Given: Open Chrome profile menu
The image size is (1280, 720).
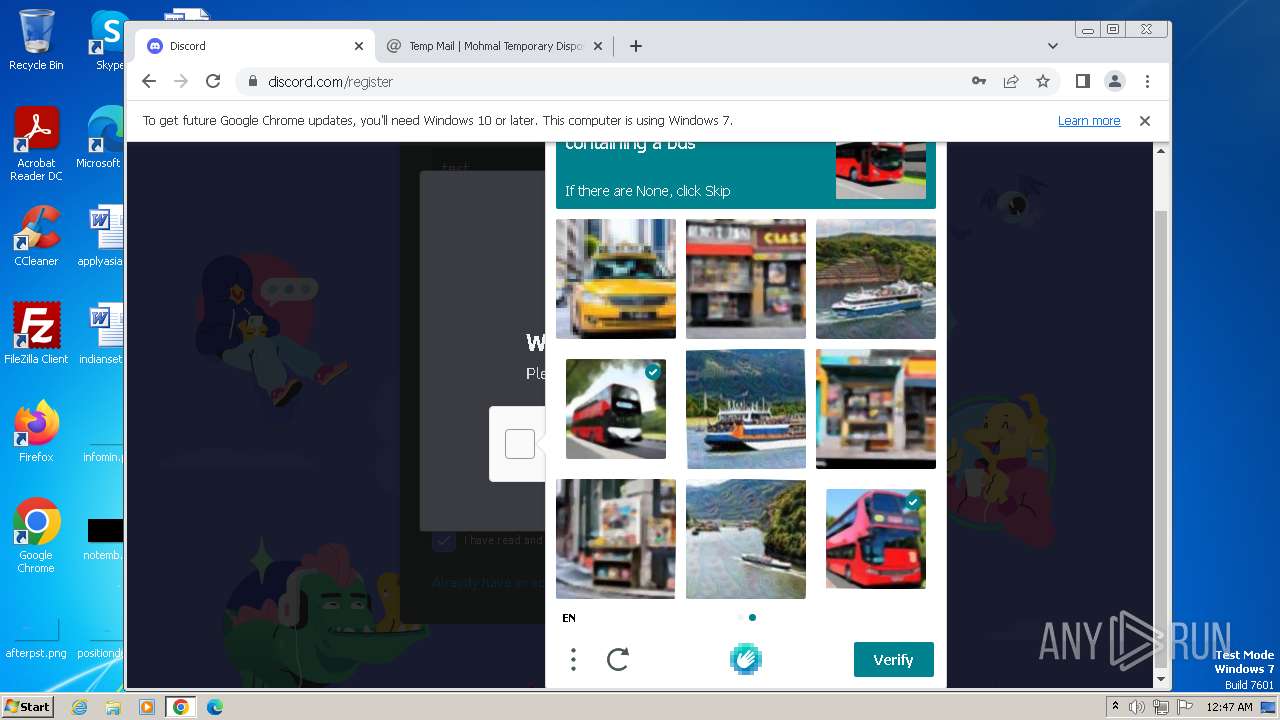Looking at the screenshot, I should [1115, 82].
